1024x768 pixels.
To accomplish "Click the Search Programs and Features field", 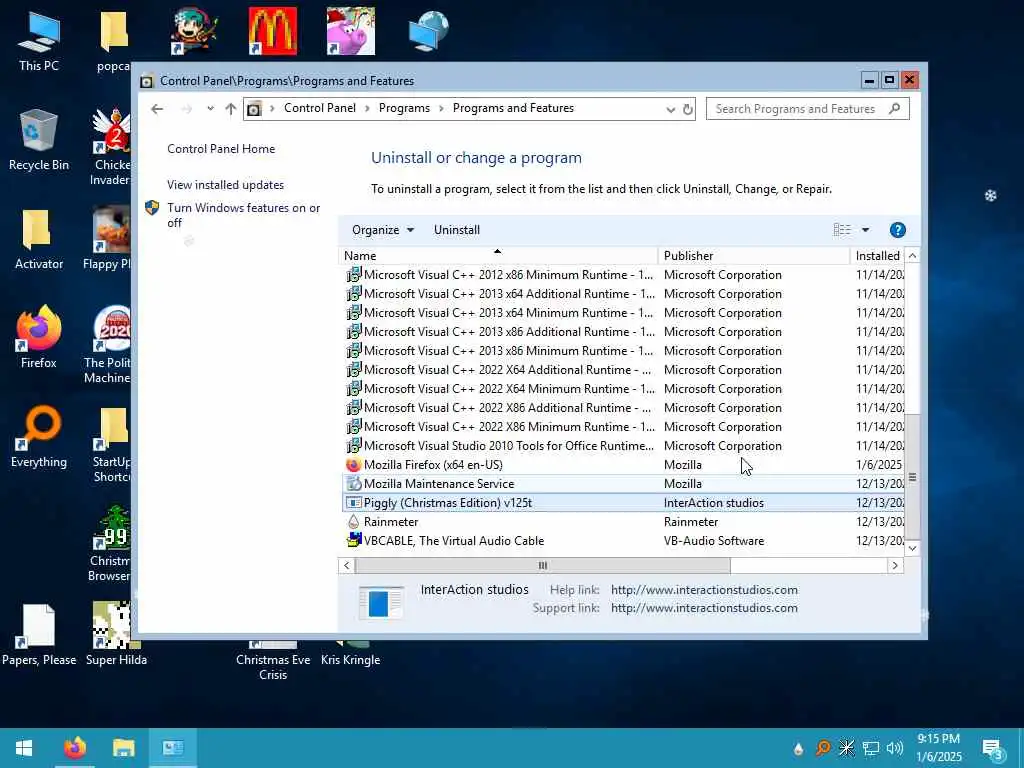I will click(807, 109).
